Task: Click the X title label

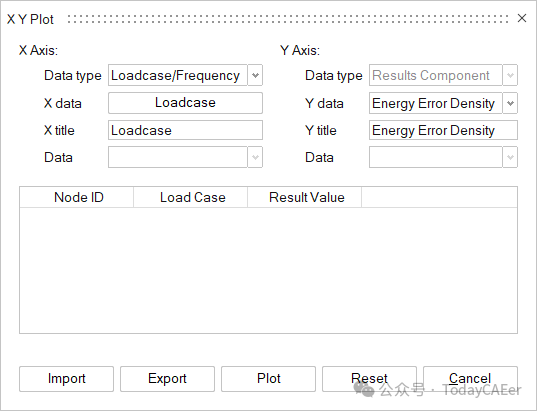Action: 59,130
